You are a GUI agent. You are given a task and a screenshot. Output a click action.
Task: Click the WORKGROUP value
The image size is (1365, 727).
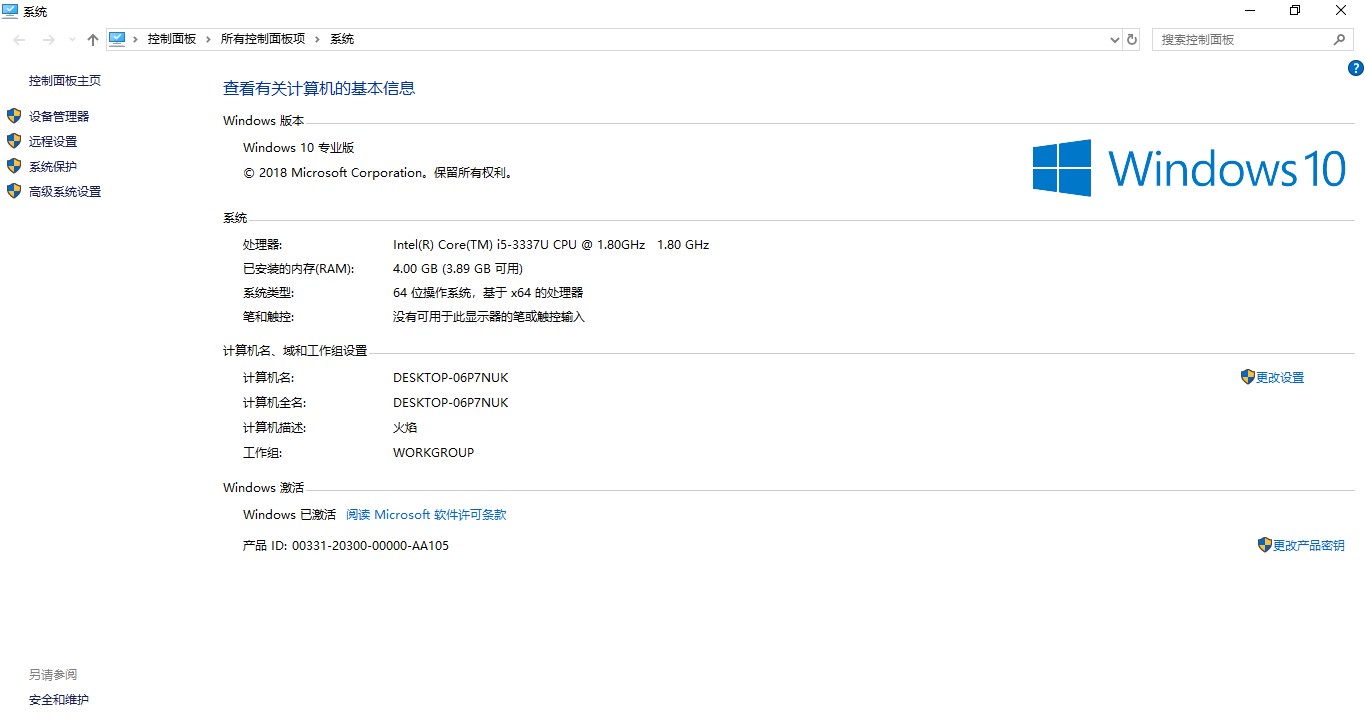click(x=433, y=453)
